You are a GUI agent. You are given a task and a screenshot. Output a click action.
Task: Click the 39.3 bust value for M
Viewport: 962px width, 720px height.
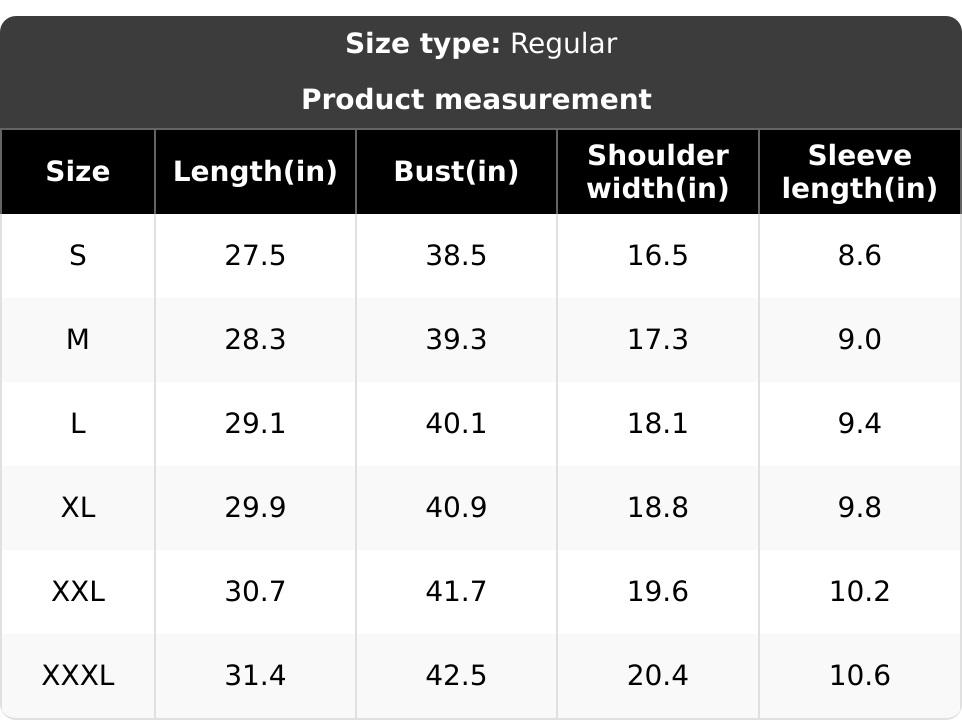pyautogui.click(x=456, y=340)
